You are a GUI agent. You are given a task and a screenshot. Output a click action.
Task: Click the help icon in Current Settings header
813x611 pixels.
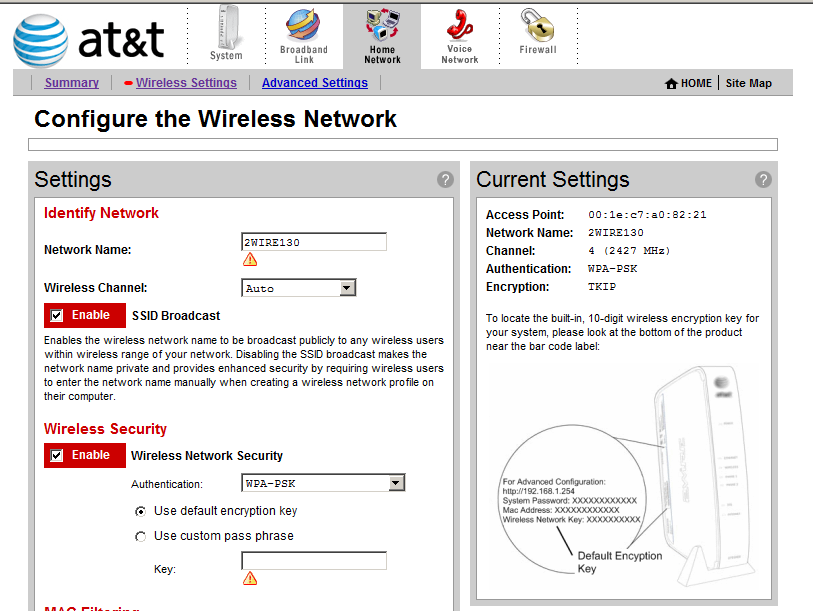[763, 180]
